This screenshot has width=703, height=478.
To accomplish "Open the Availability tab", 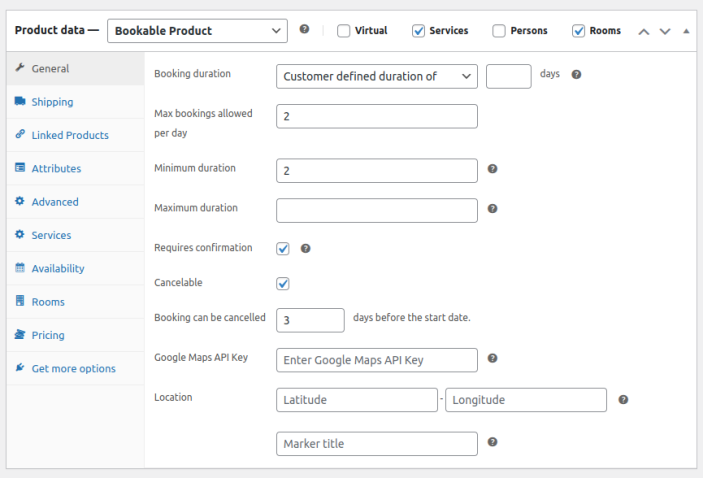I will tap(58, 268).
